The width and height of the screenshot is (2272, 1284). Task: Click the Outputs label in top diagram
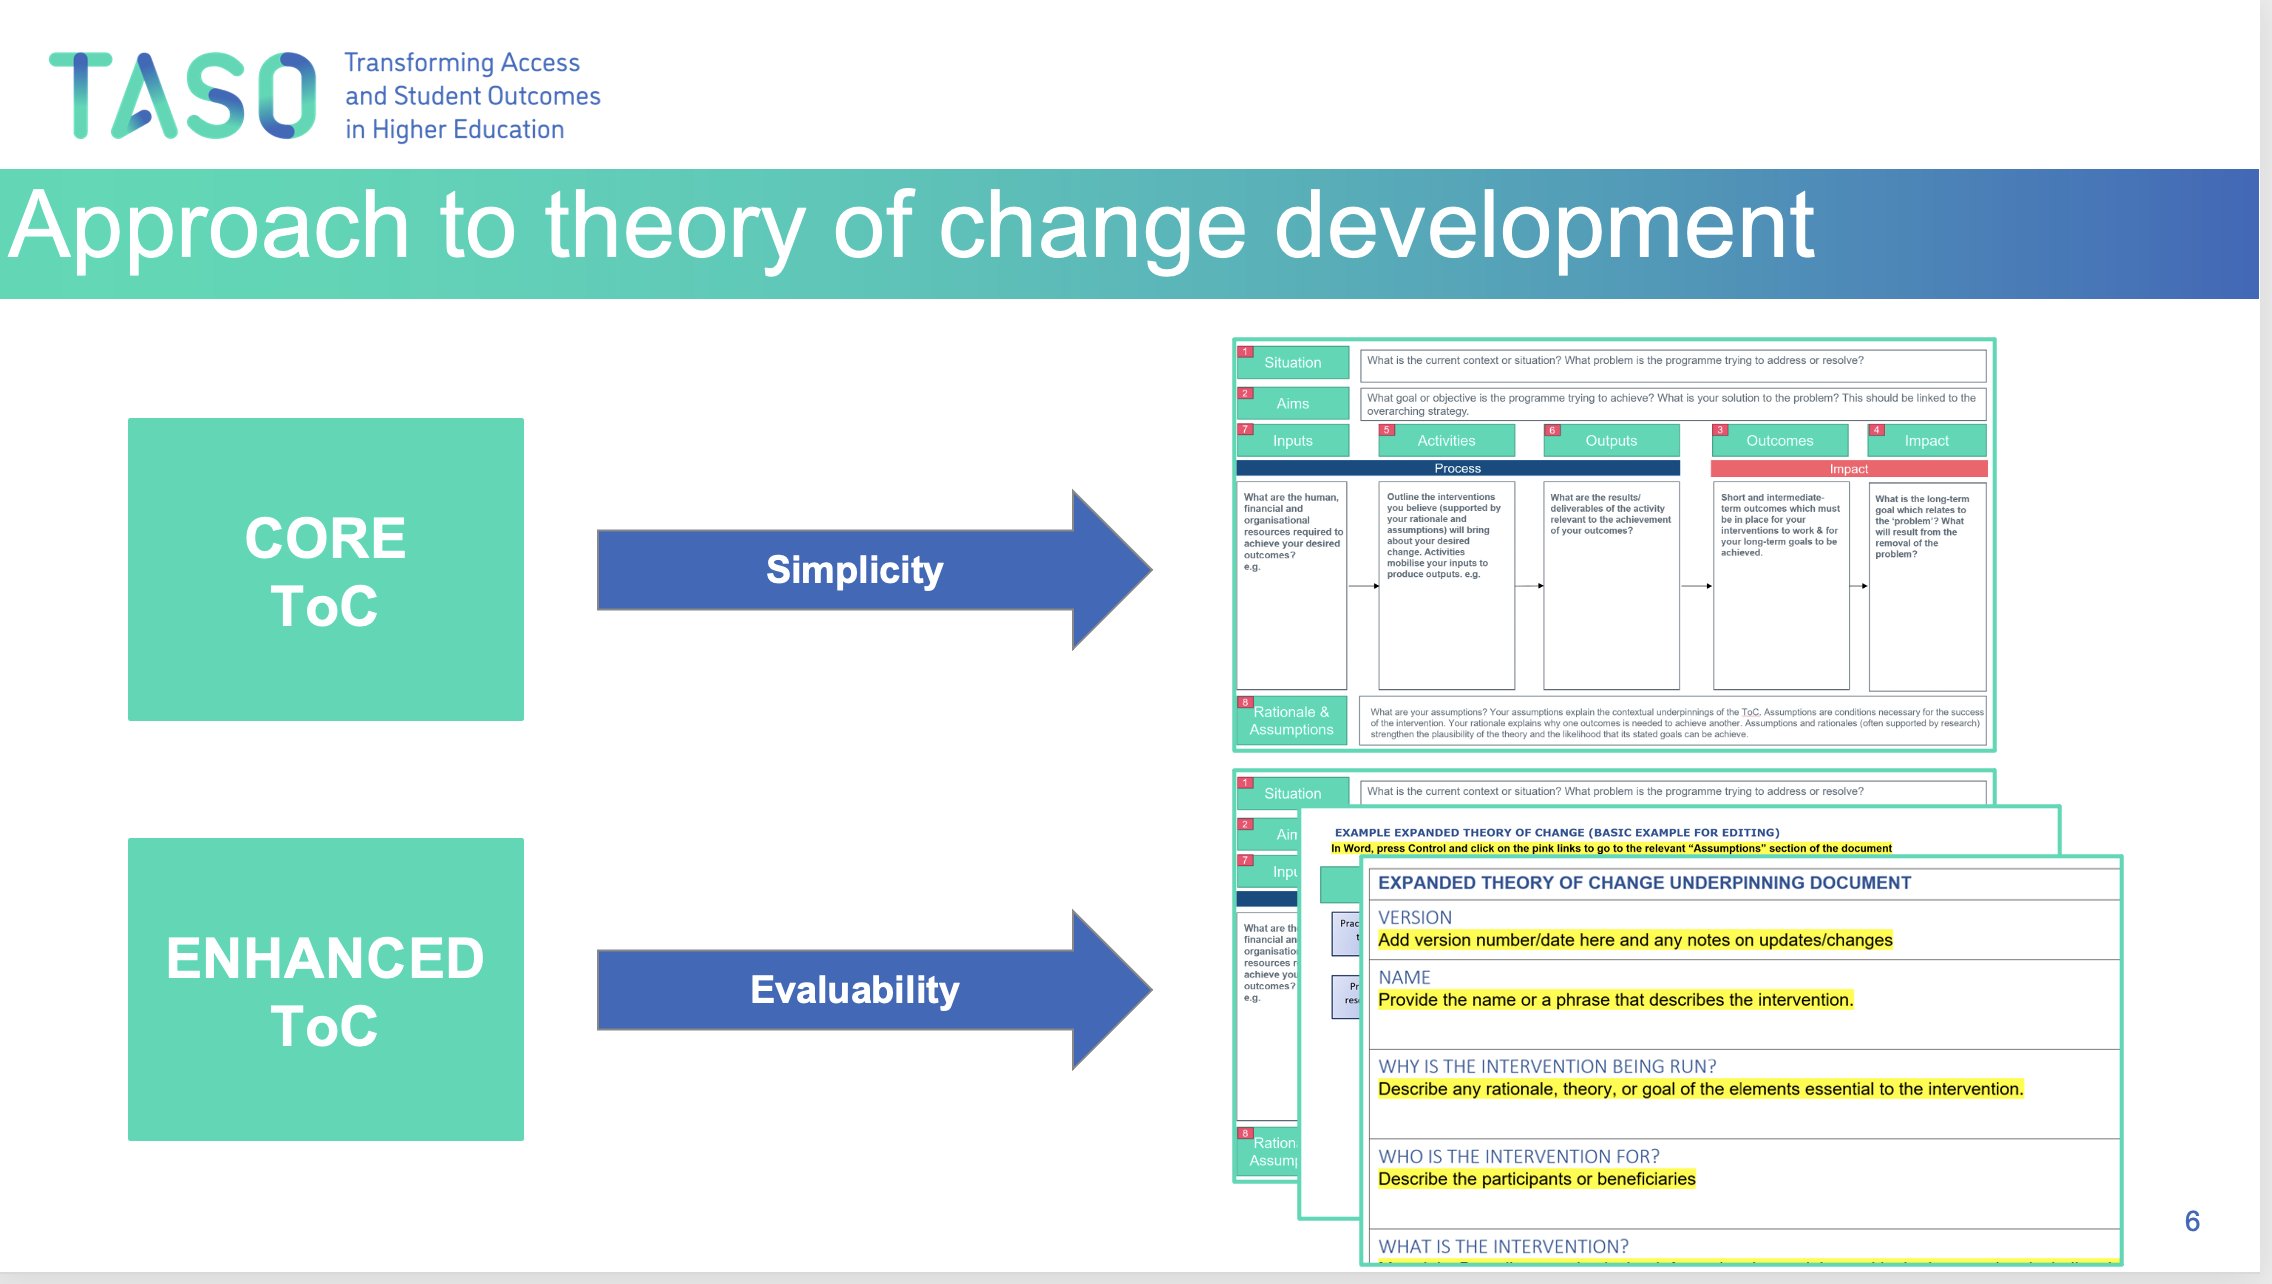(1611, 441)
